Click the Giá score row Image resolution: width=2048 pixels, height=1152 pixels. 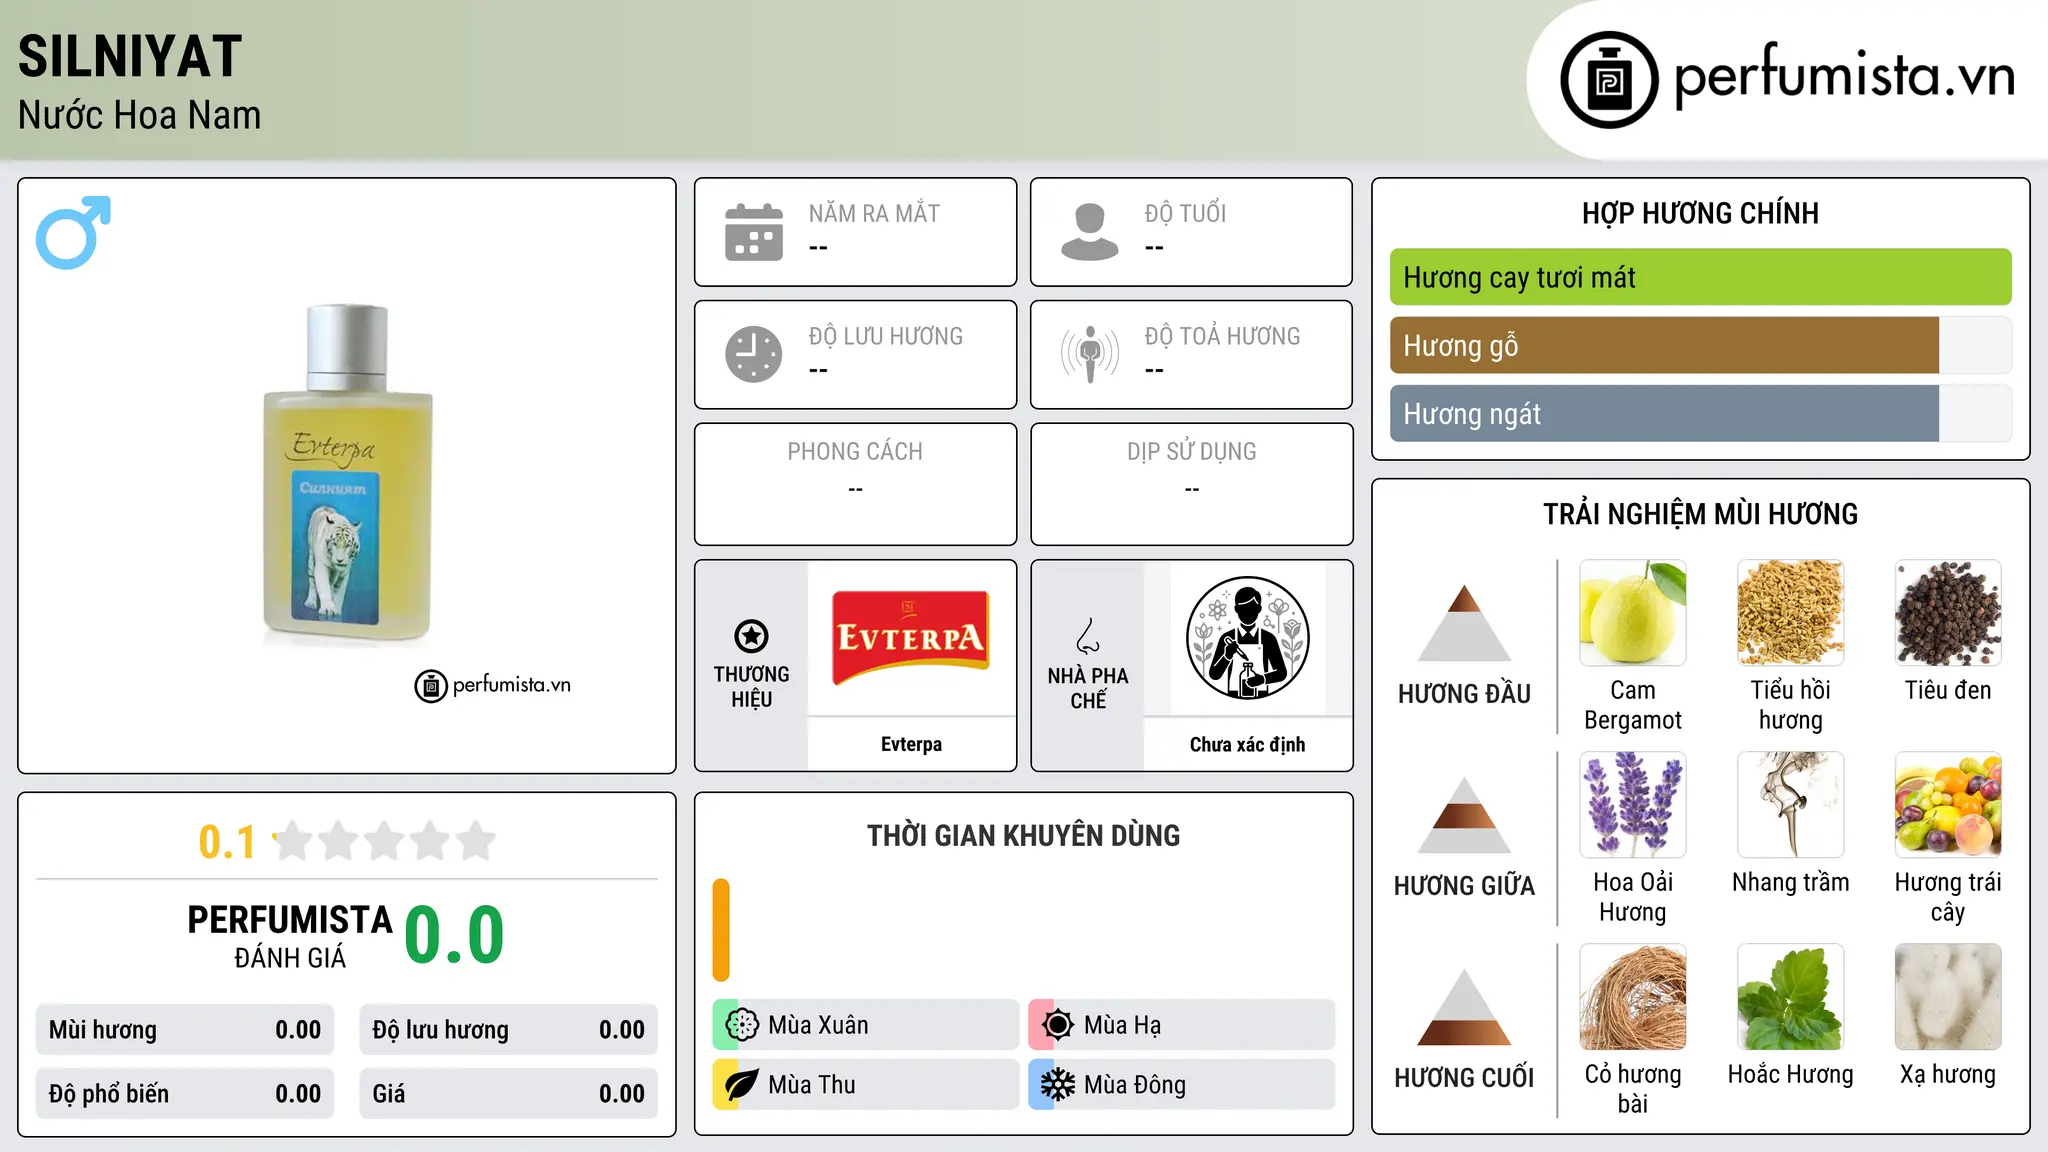[508, 1094]
